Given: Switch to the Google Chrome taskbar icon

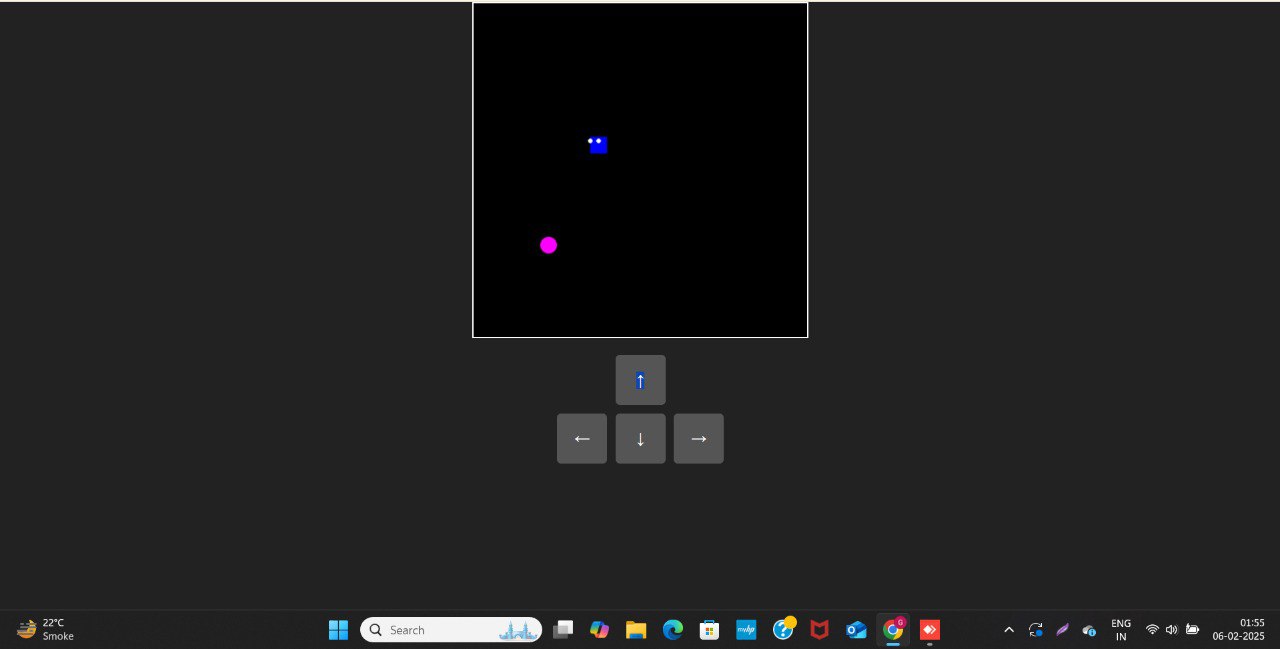Looking at the screenshot, I should 893,630.
